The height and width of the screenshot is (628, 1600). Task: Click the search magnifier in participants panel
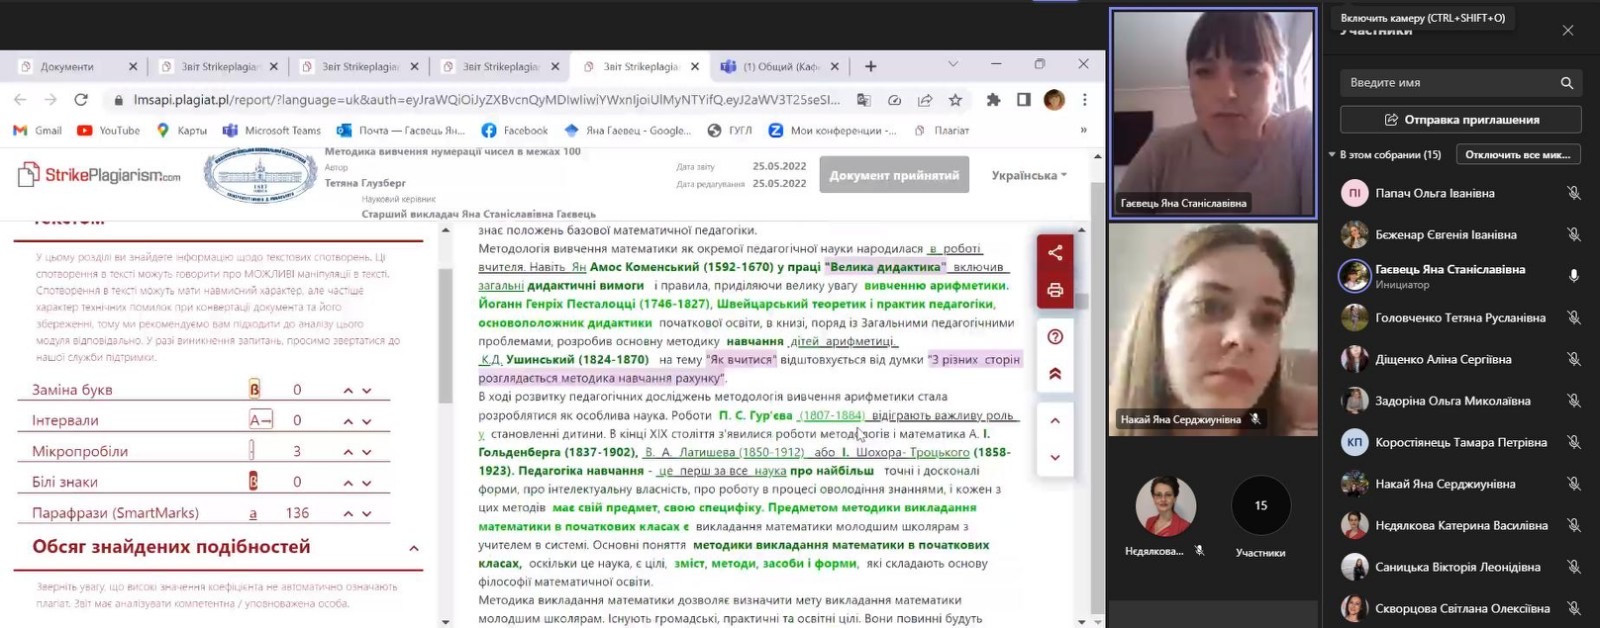pyautogui.click(x=1567, y=83)
